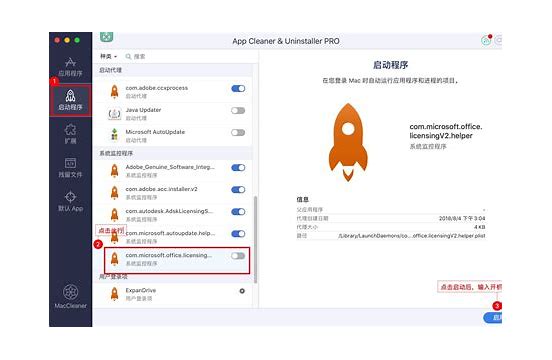Viewport: 552px width, 360px height.
Task: Disable the com.adobe.ccxprocess launch agent
Action: pos(238,88)
